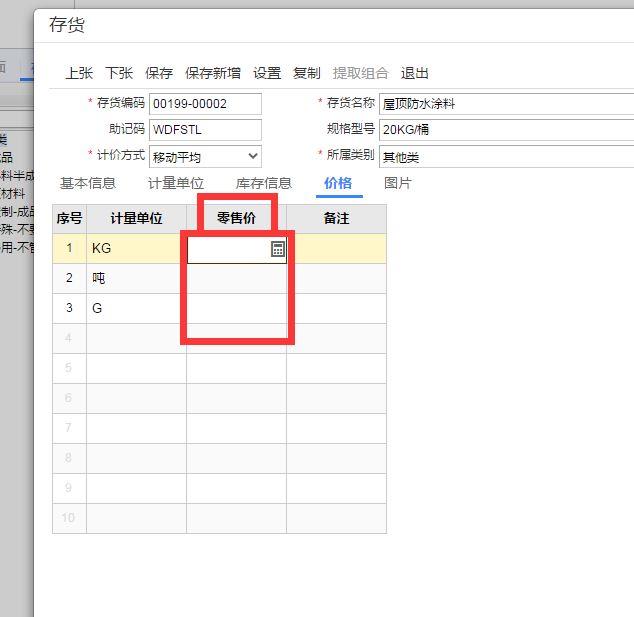Open 设置 in the toolbar

[267, 73]
